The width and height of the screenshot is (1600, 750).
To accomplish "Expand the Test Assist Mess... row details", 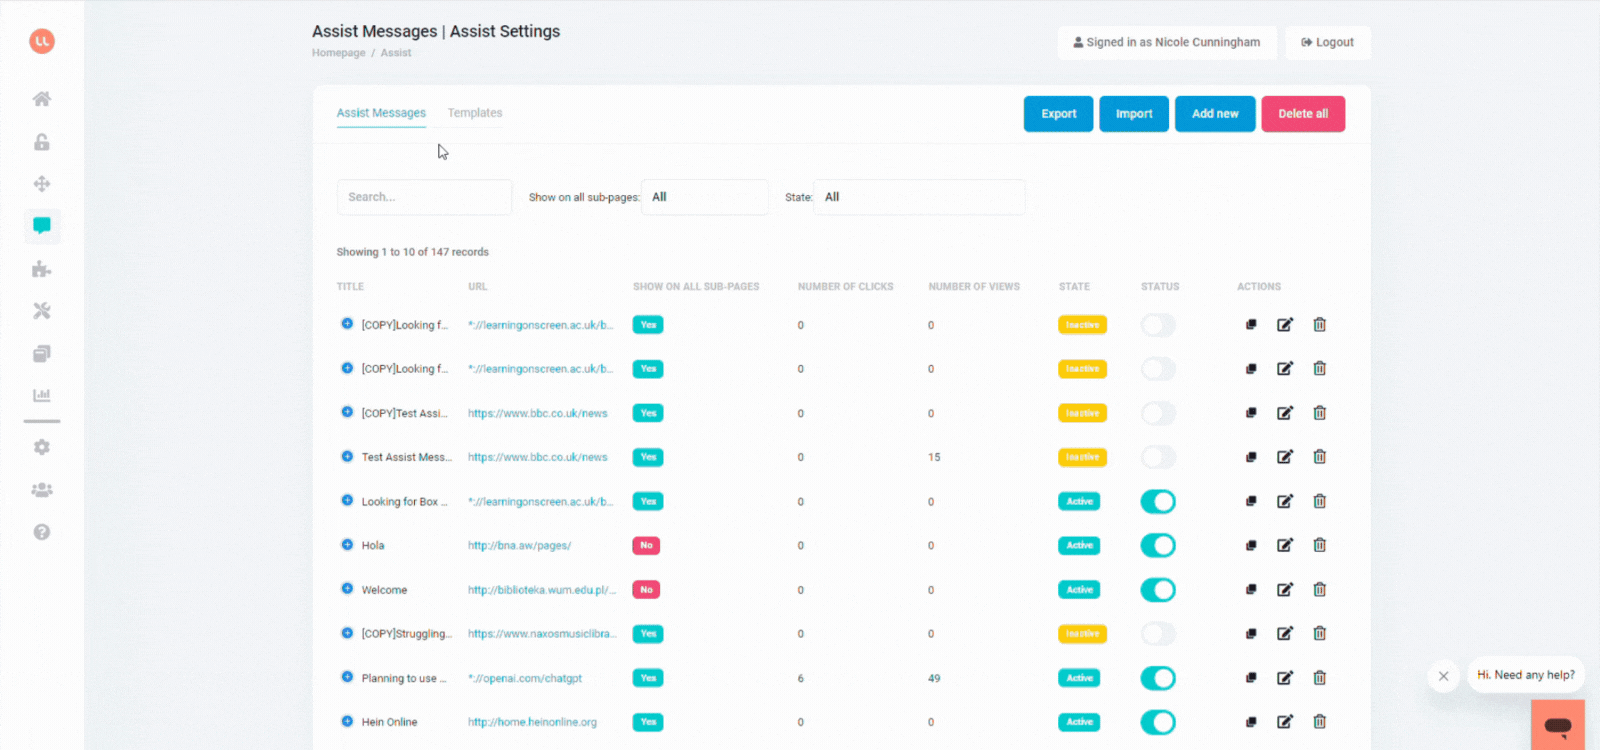I will coord(347,456).
